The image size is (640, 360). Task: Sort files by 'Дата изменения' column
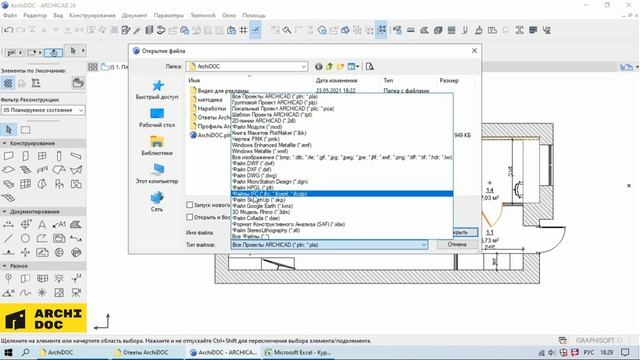click(x=337, y=81)
